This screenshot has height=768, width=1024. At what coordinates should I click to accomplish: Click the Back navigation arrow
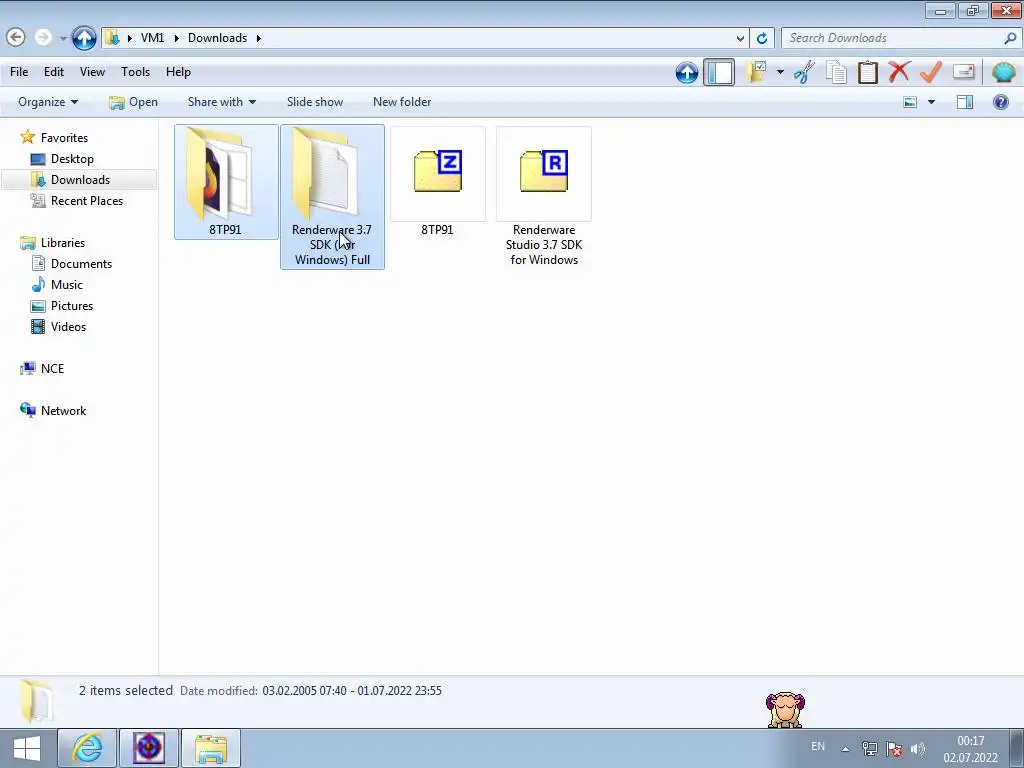tap(16, 37)
